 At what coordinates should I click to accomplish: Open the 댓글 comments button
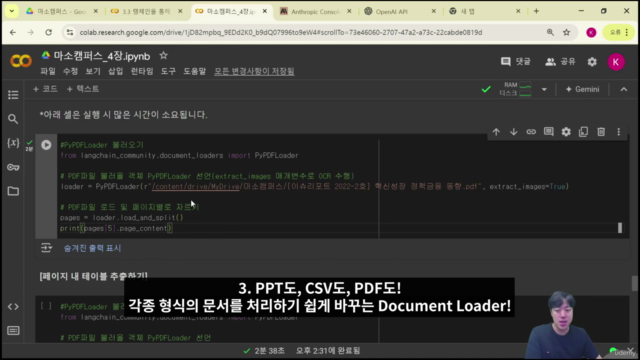[x=516, y=62]
